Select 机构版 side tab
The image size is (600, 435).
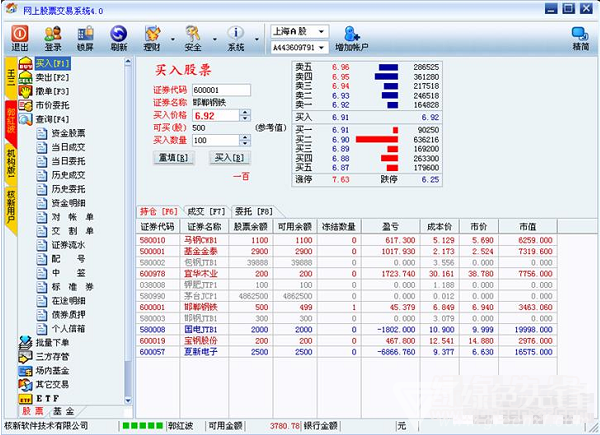[x=11, y=163]
